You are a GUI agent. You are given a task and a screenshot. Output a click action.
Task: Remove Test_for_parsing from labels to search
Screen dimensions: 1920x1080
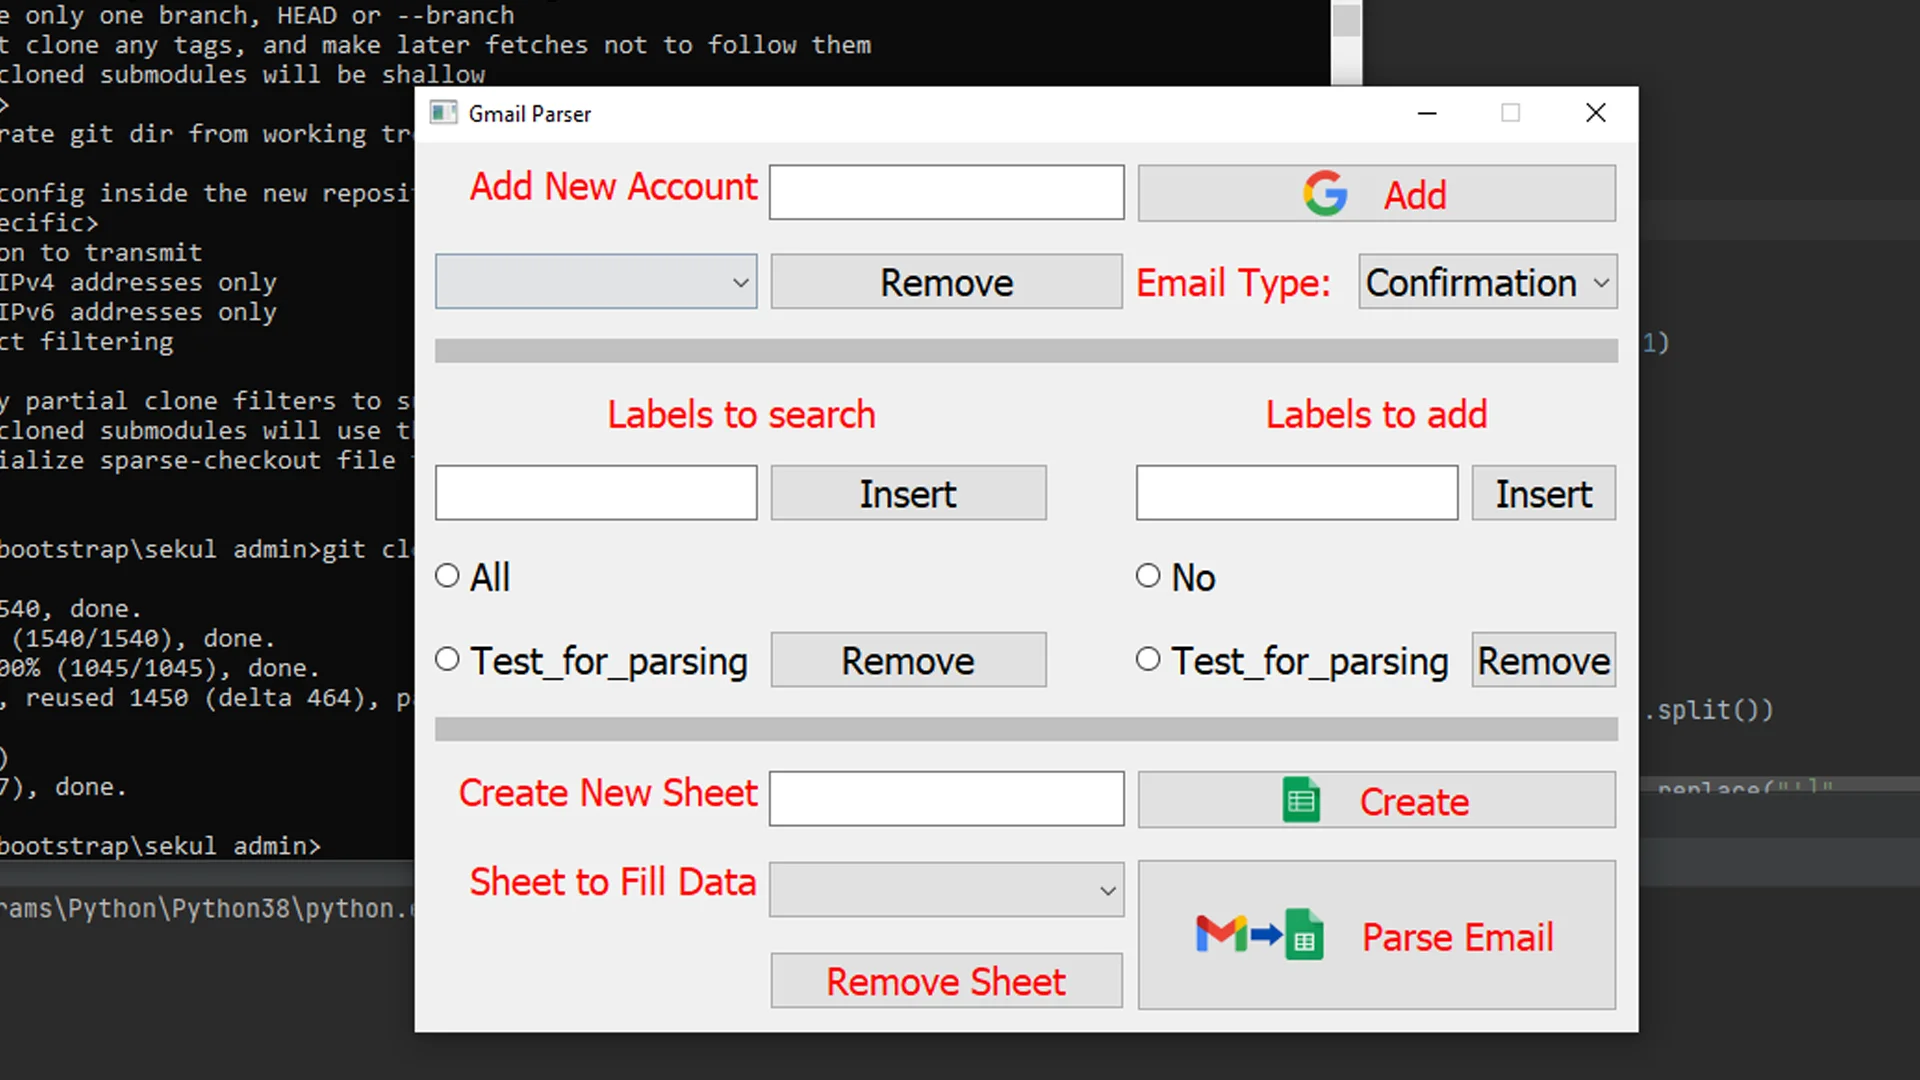point(908,660)
